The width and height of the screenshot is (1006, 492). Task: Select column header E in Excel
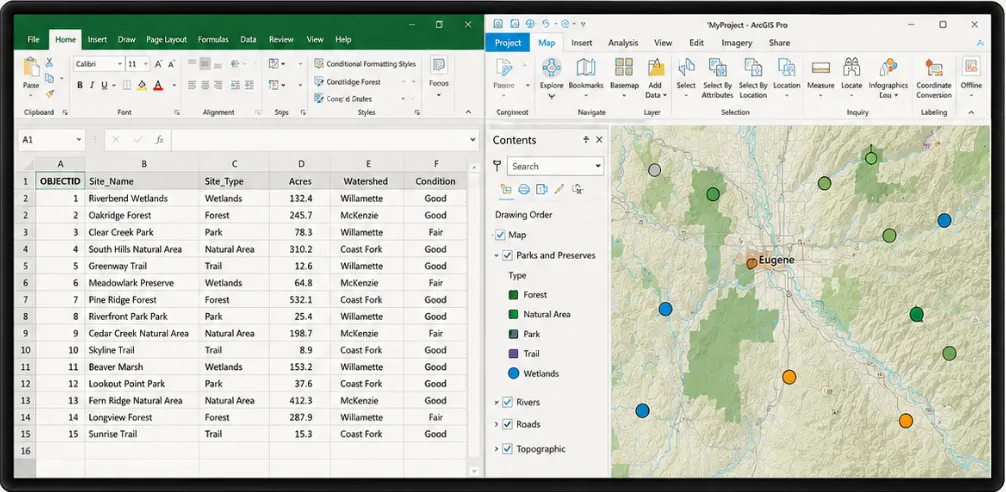pyautogui.click(x=368, y=164)
